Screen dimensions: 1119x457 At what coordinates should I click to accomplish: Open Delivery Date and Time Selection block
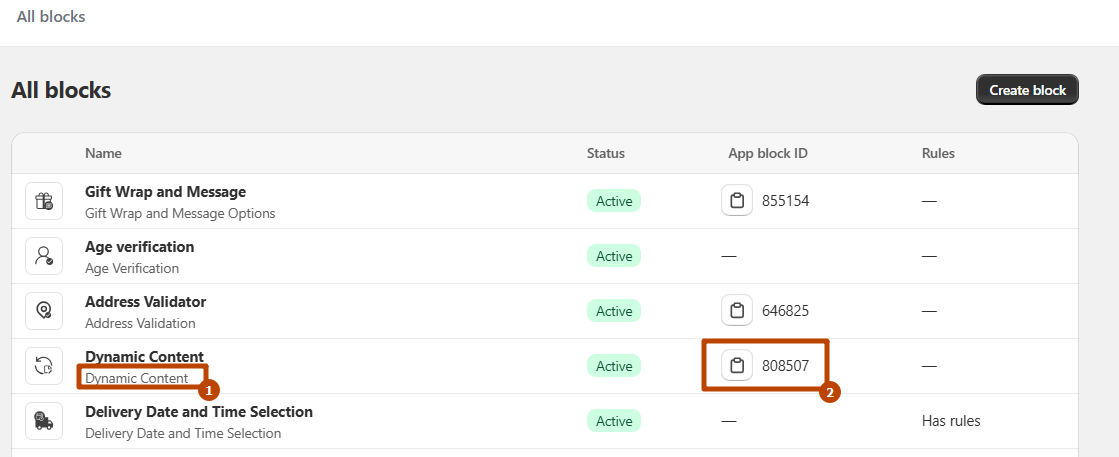pos(198,412)
